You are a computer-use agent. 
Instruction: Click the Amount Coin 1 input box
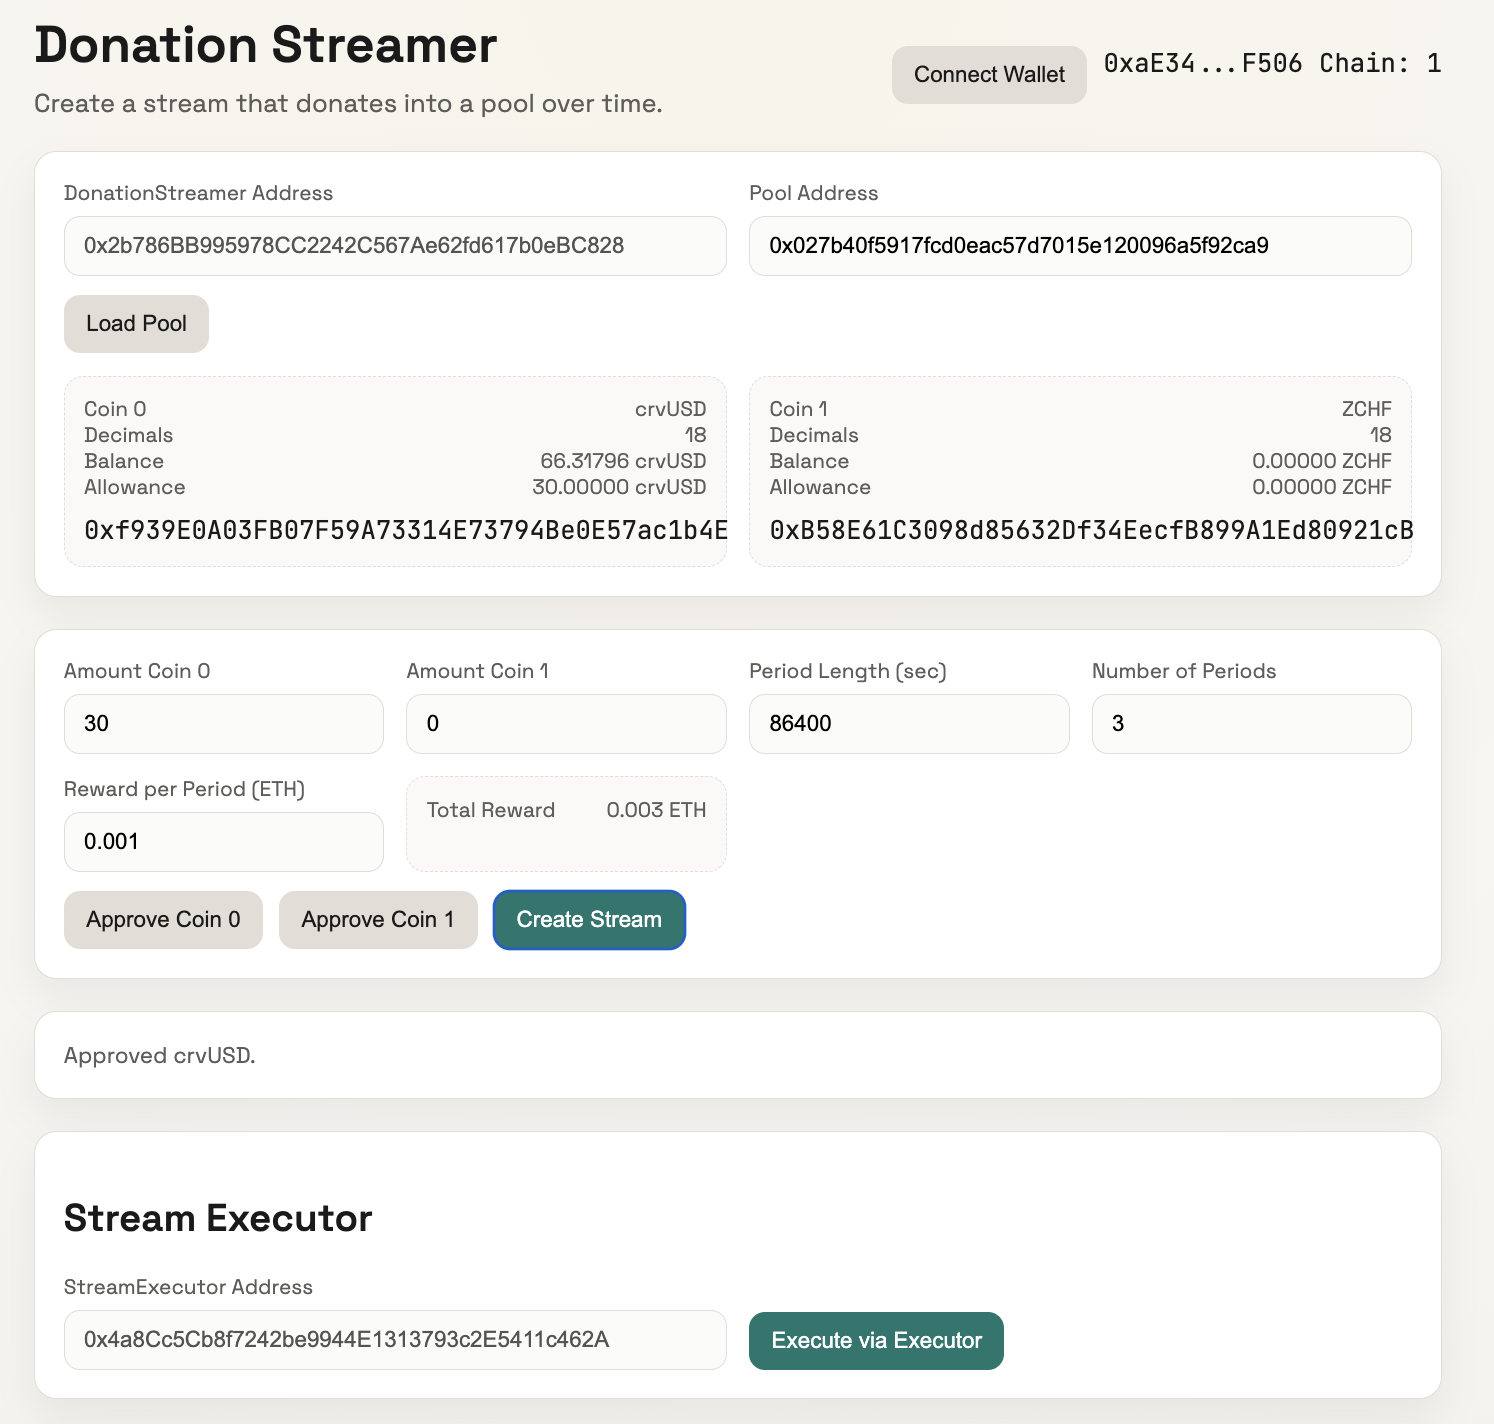[x=565, y=724]
